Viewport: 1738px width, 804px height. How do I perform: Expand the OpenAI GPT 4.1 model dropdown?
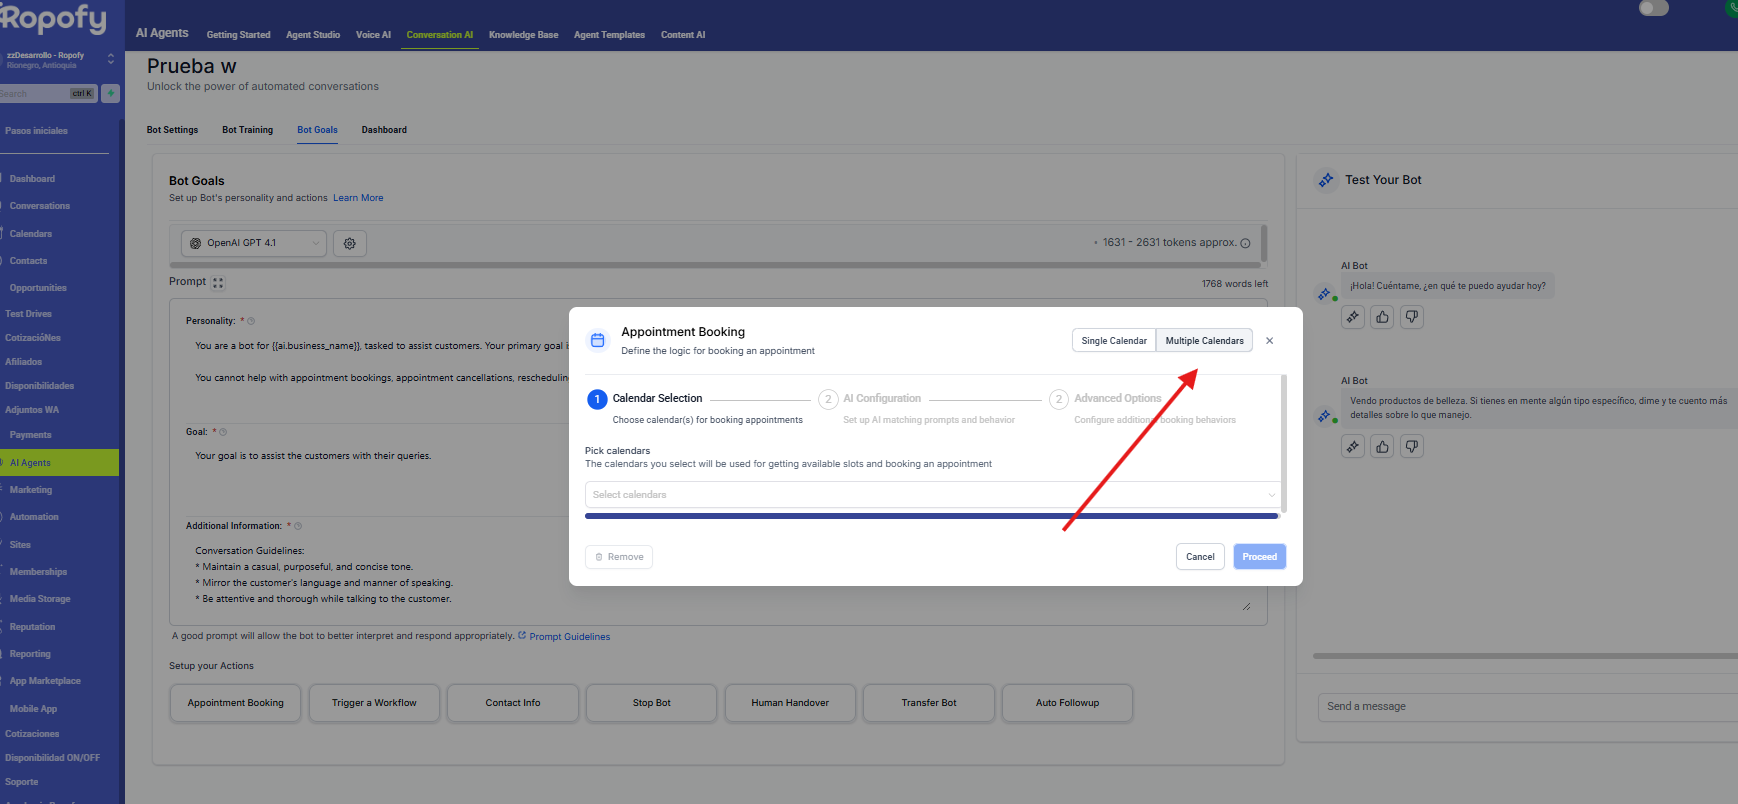pyautogui.click(x=254, y=243)
